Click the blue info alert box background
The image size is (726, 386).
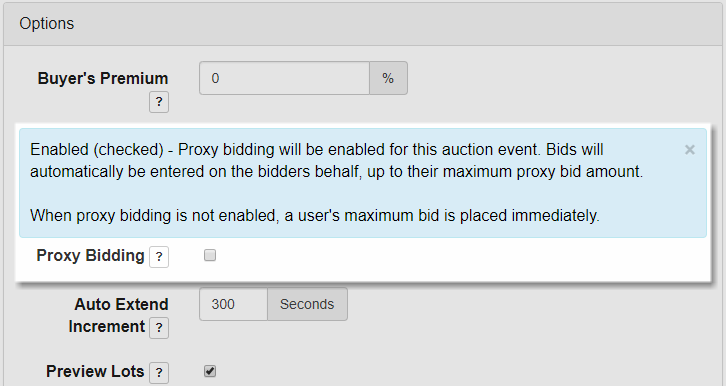(x=363, y=183)
